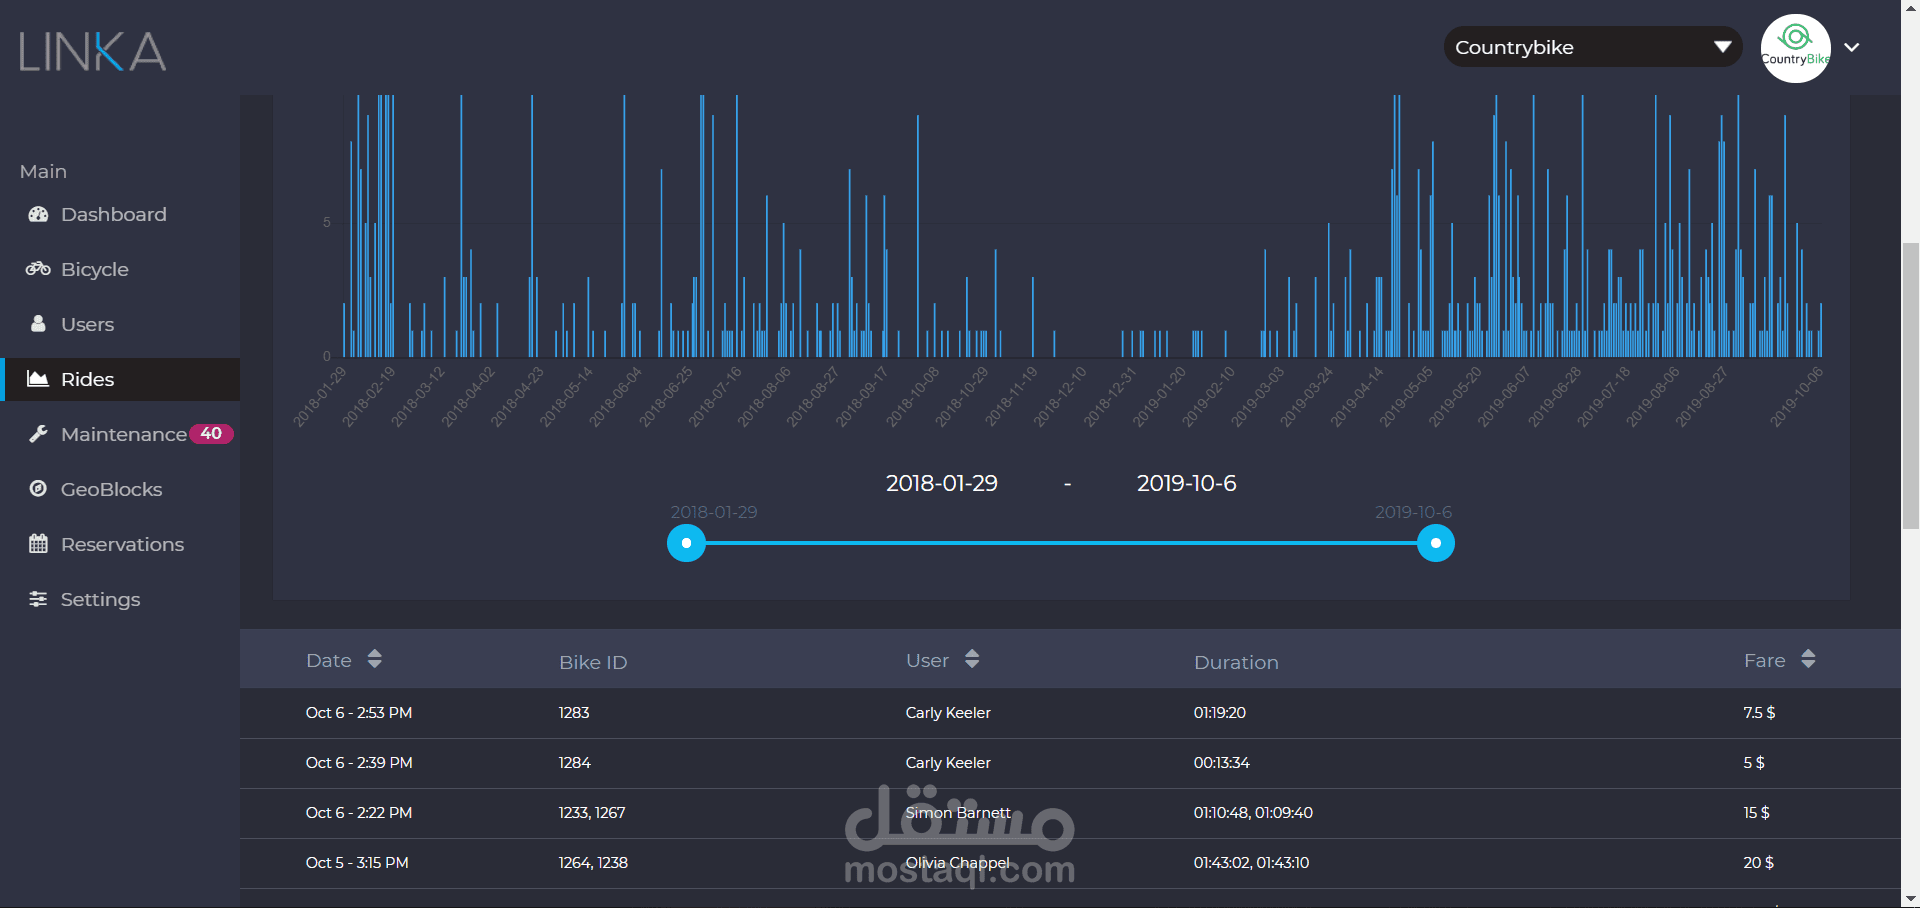Viewport: 1920px width, 908px height.
Task: Click bike ID 1283
Action: [x=574, y=713]
